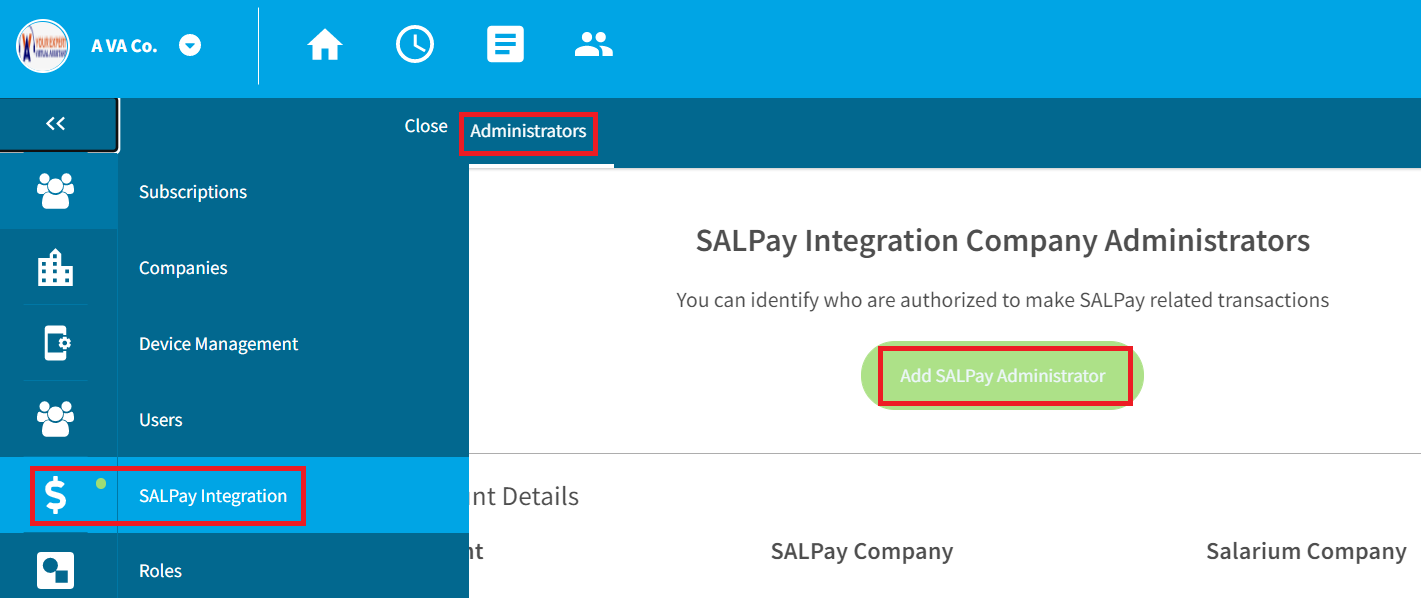
Task: Click the A VA Co. company name
Action: pos(124,46)
